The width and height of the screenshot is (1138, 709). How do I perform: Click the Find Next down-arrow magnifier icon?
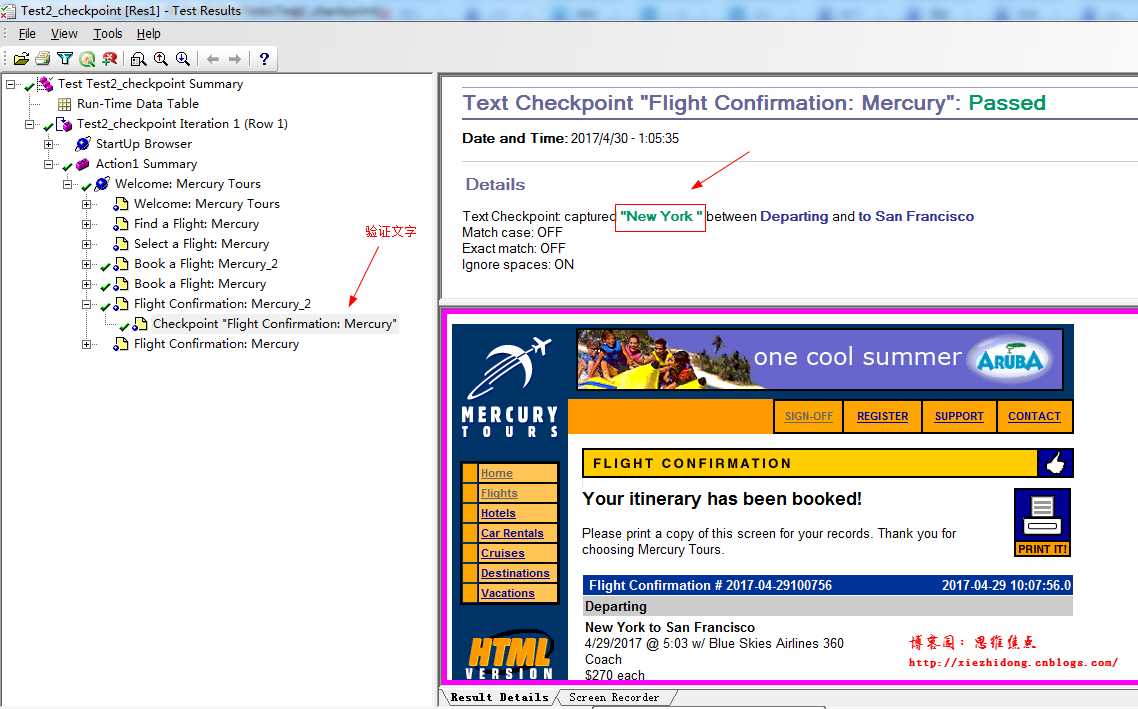[x=183, y=59]
